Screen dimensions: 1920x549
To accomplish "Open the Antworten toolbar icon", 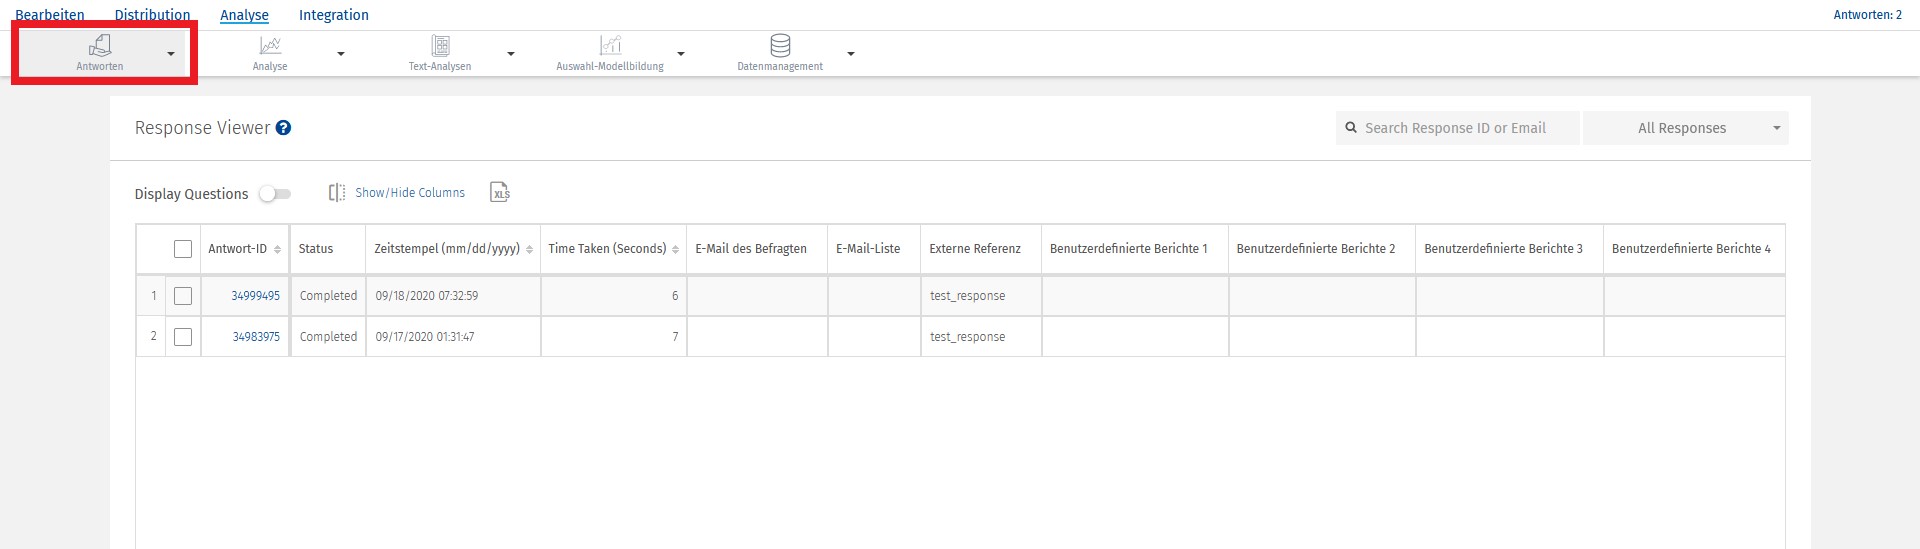I will click(100, 46).
